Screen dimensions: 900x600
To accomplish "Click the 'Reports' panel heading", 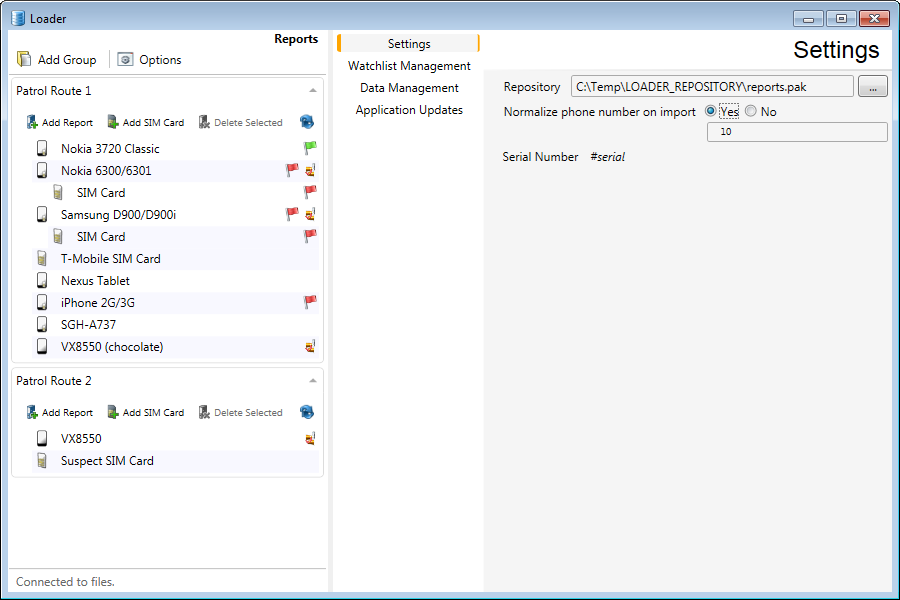I will click(296, 38).
